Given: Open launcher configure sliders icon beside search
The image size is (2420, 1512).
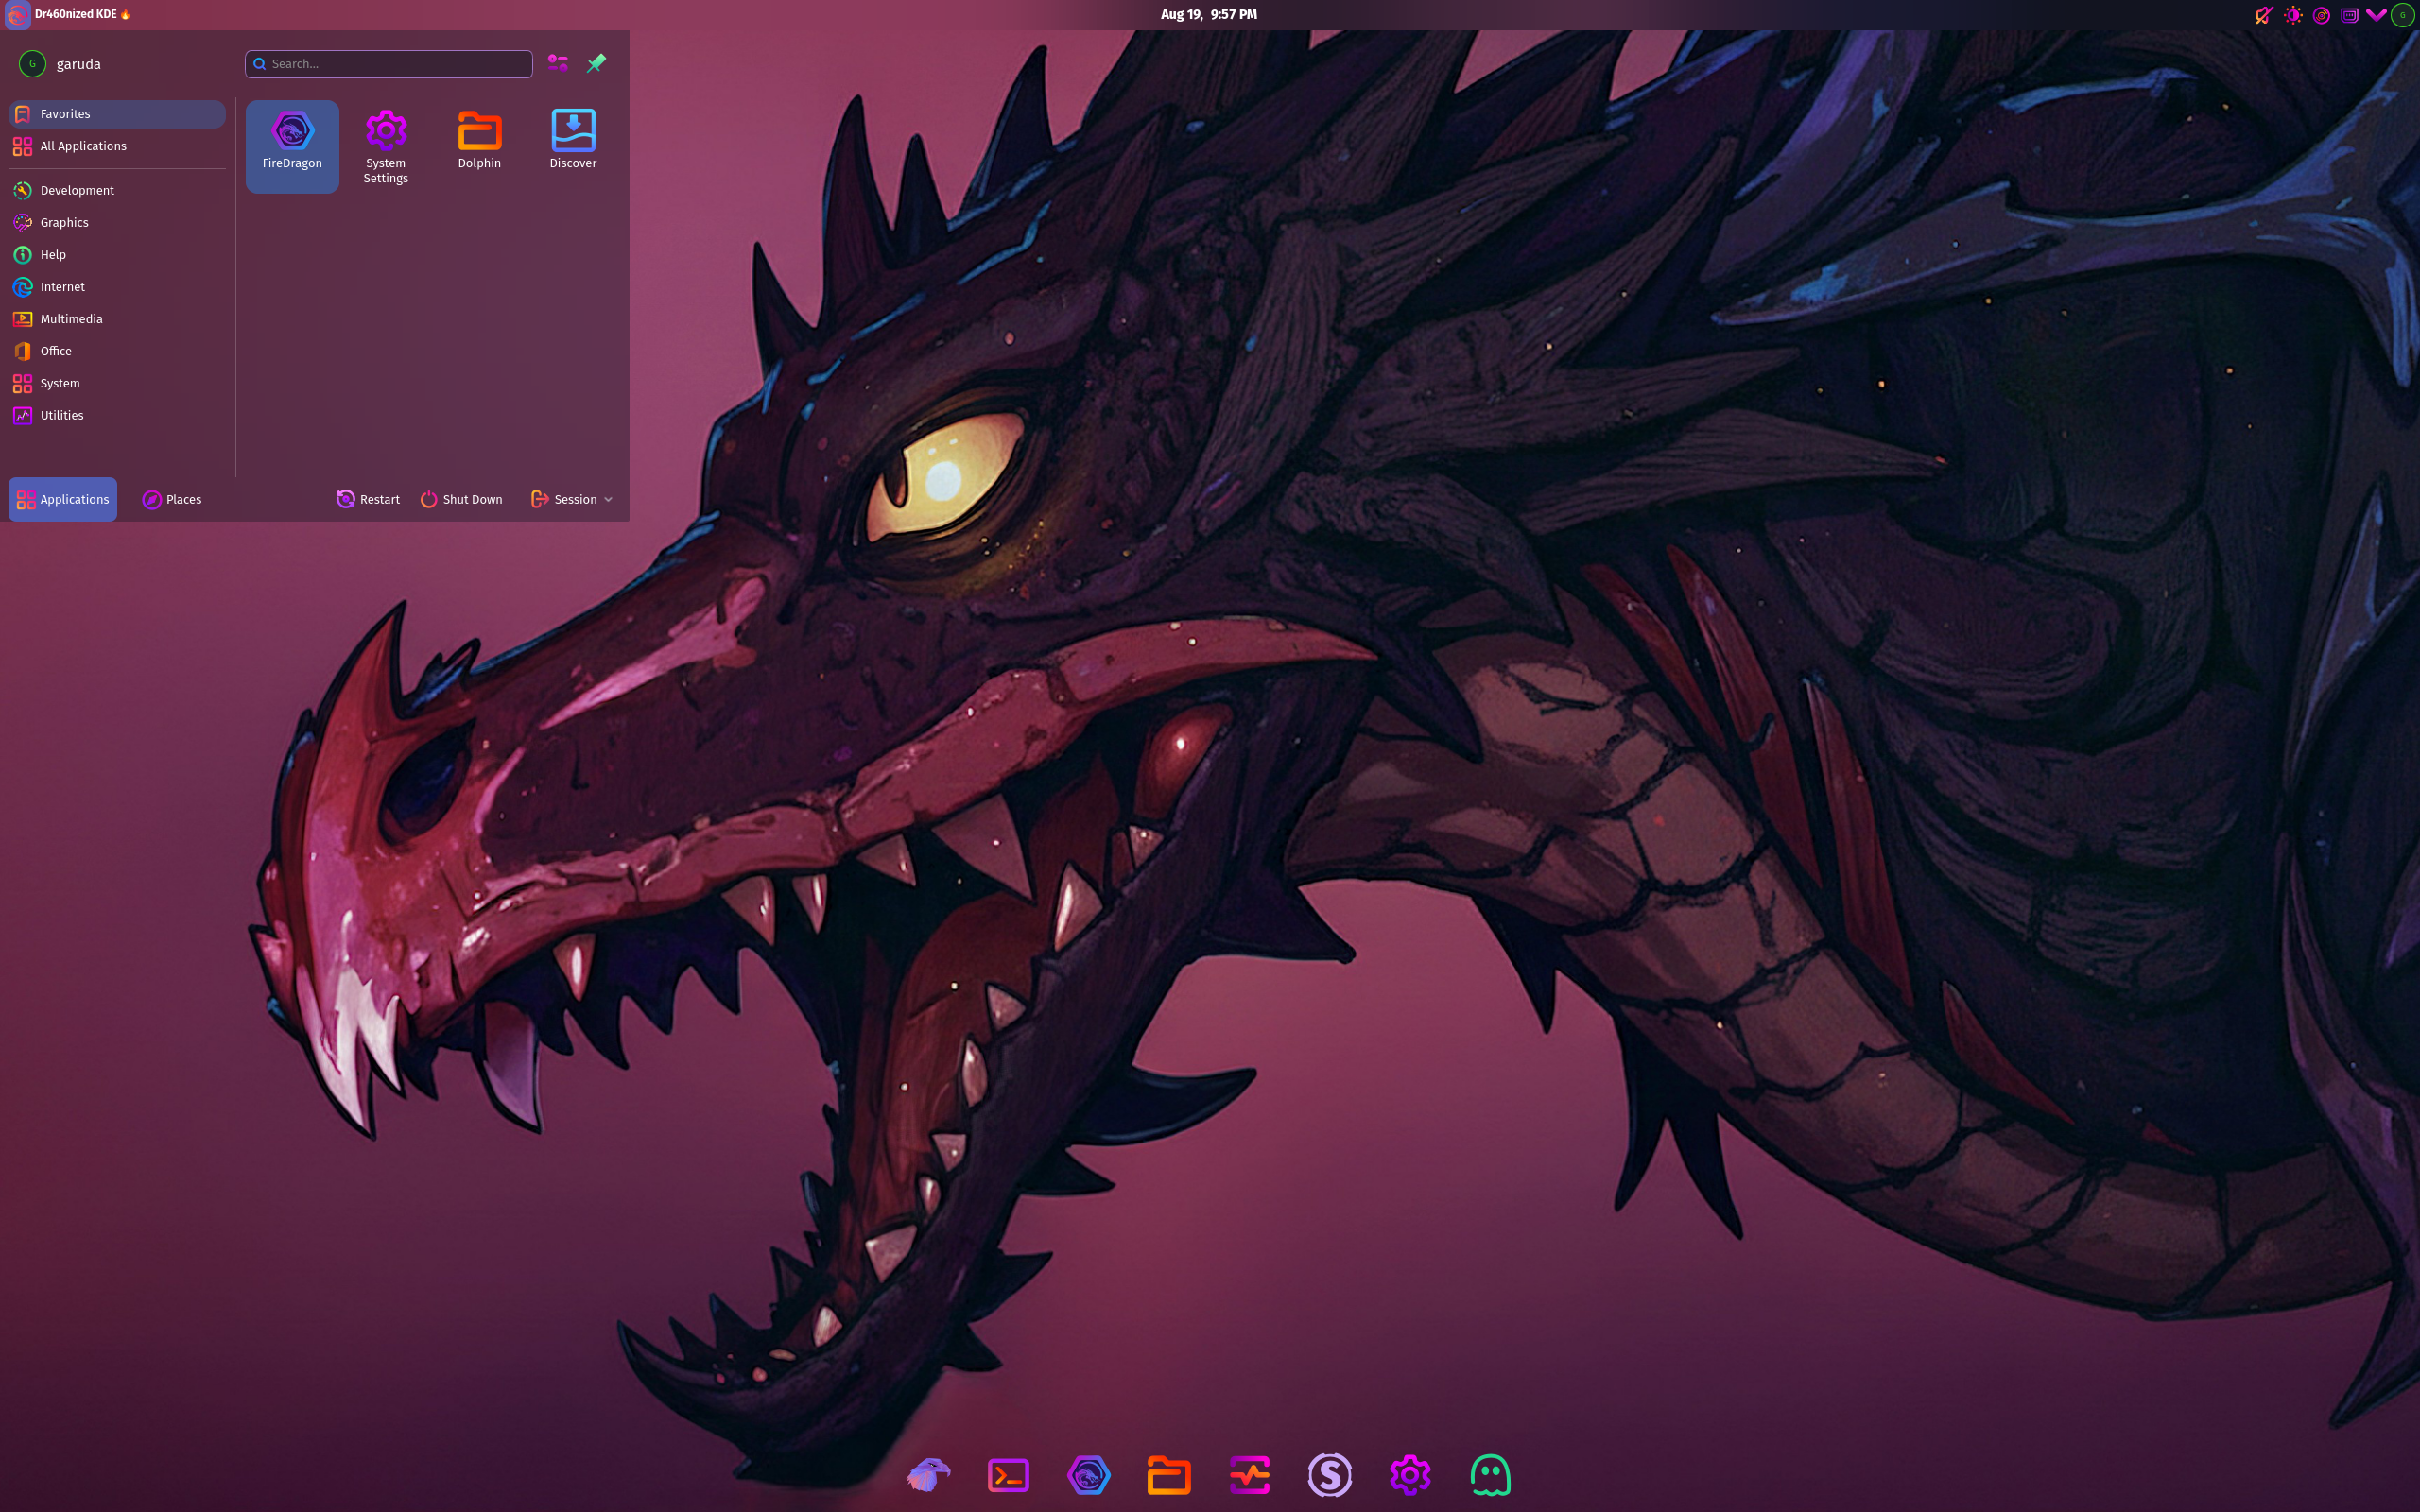Looking at the screenshot, I should [558, 63].
